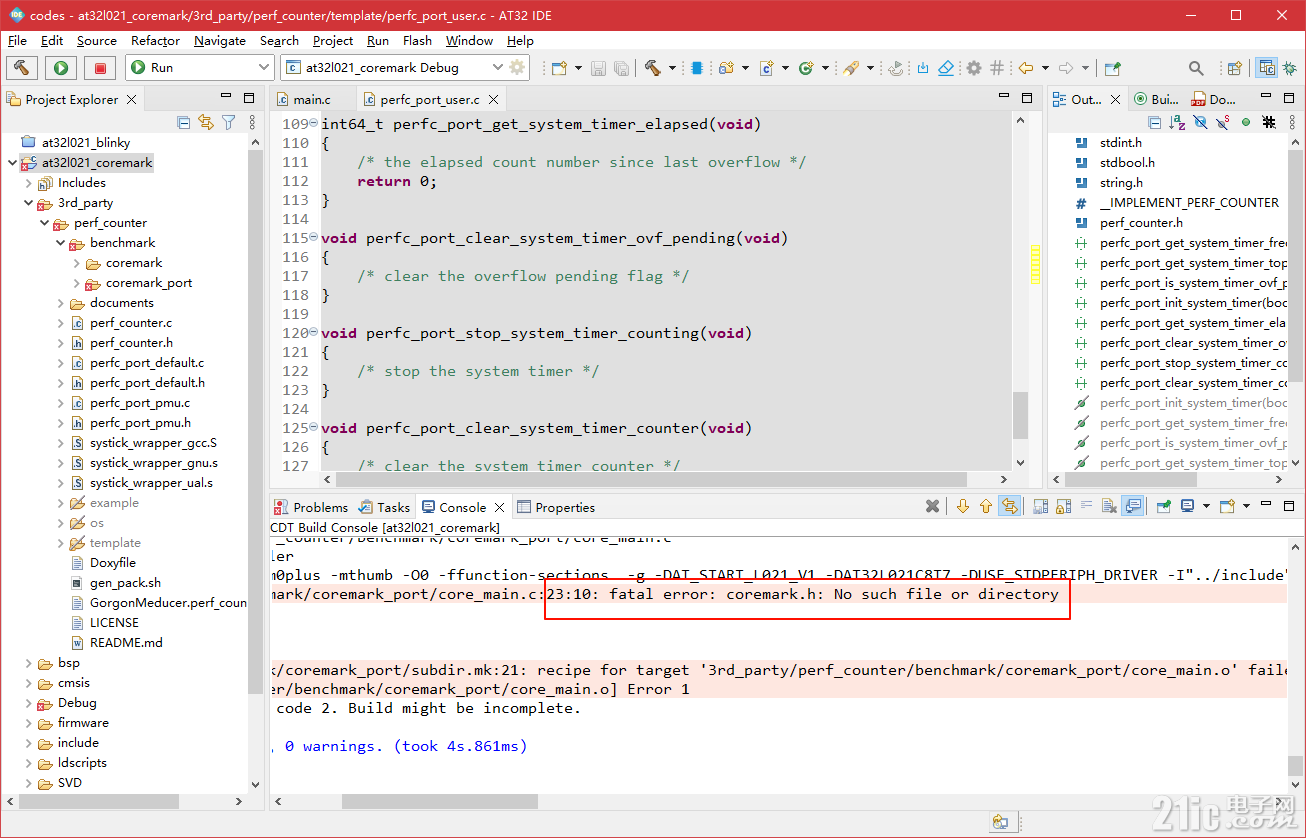Select the at32l021_blinky project
Viewport: 1306px width, 838px height.
click(86, 143)
